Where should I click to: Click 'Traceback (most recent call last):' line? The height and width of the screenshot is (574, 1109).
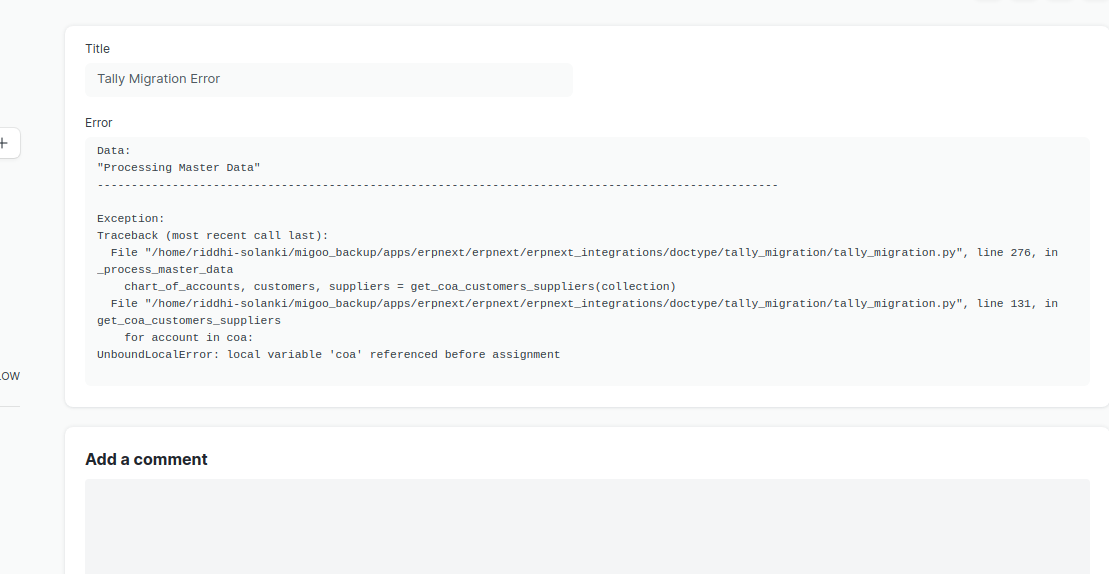pyautogui.click(x=213, y=235)
